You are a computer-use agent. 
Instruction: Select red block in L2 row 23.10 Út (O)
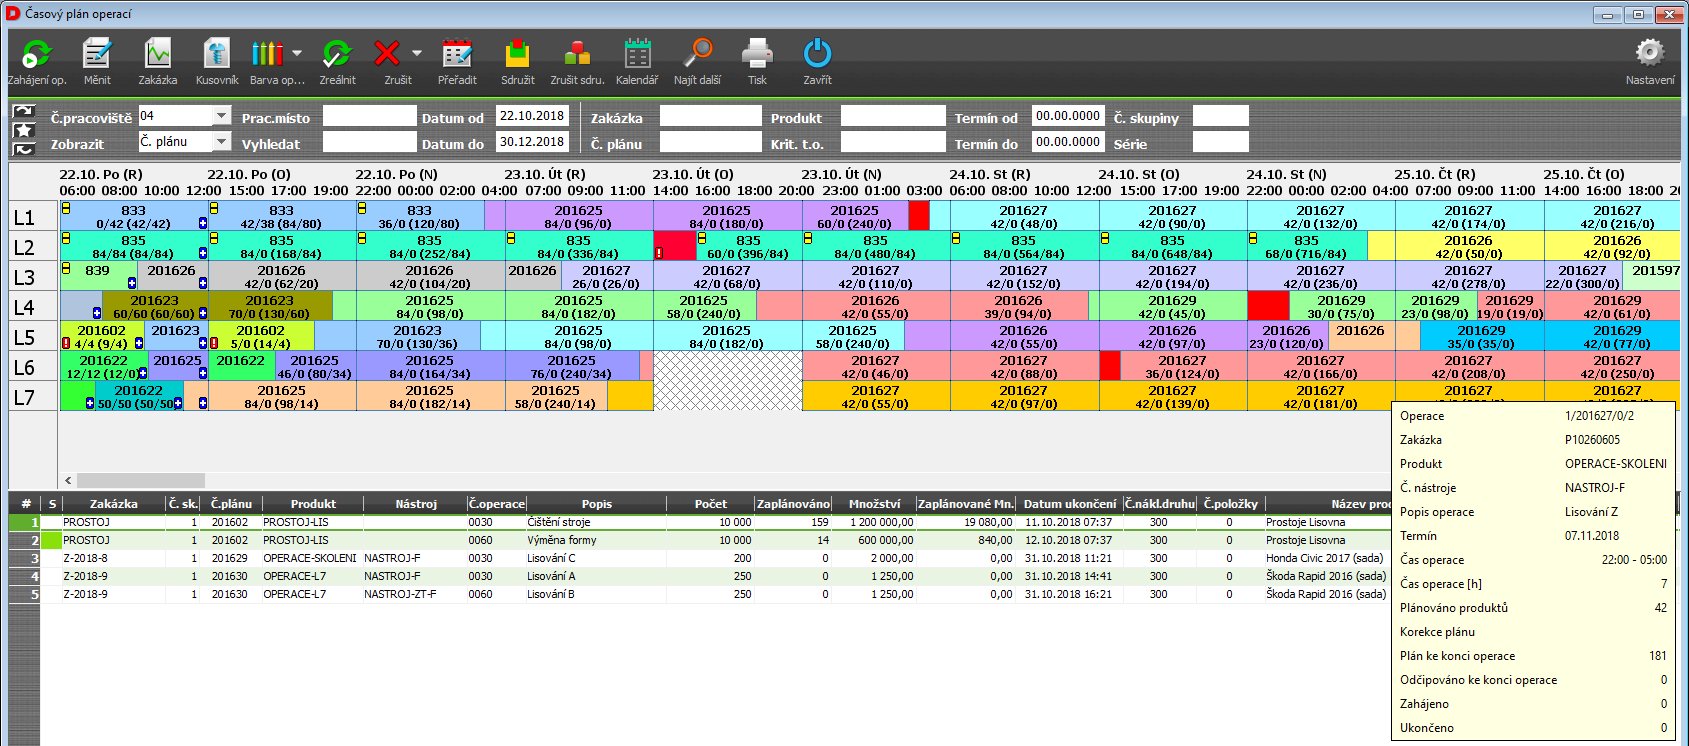pos(675,246)
